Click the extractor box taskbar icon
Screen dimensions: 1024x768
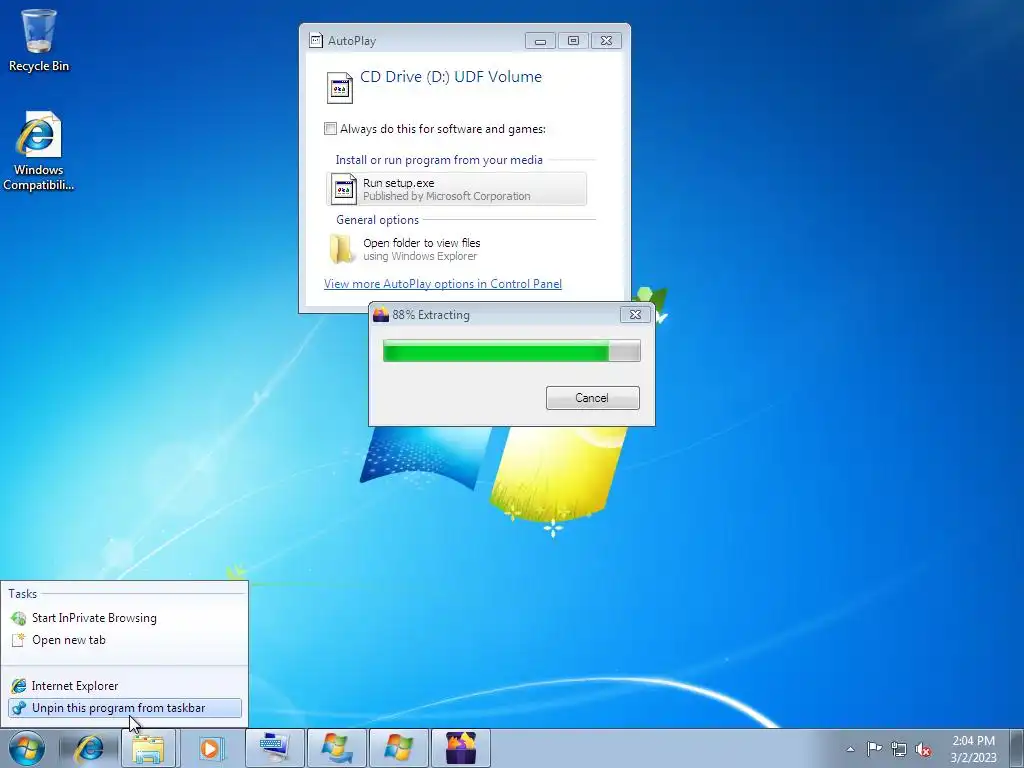point(461,748)
